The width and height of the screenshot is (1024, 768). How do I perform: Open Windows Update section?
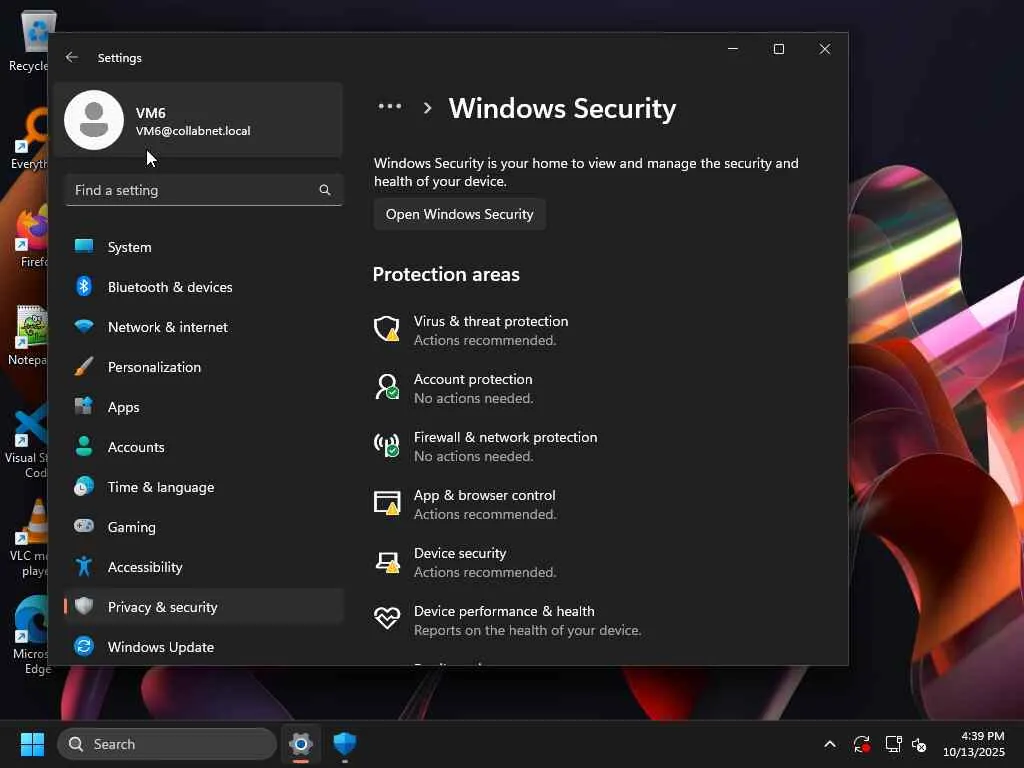click(x=204, y=647)
